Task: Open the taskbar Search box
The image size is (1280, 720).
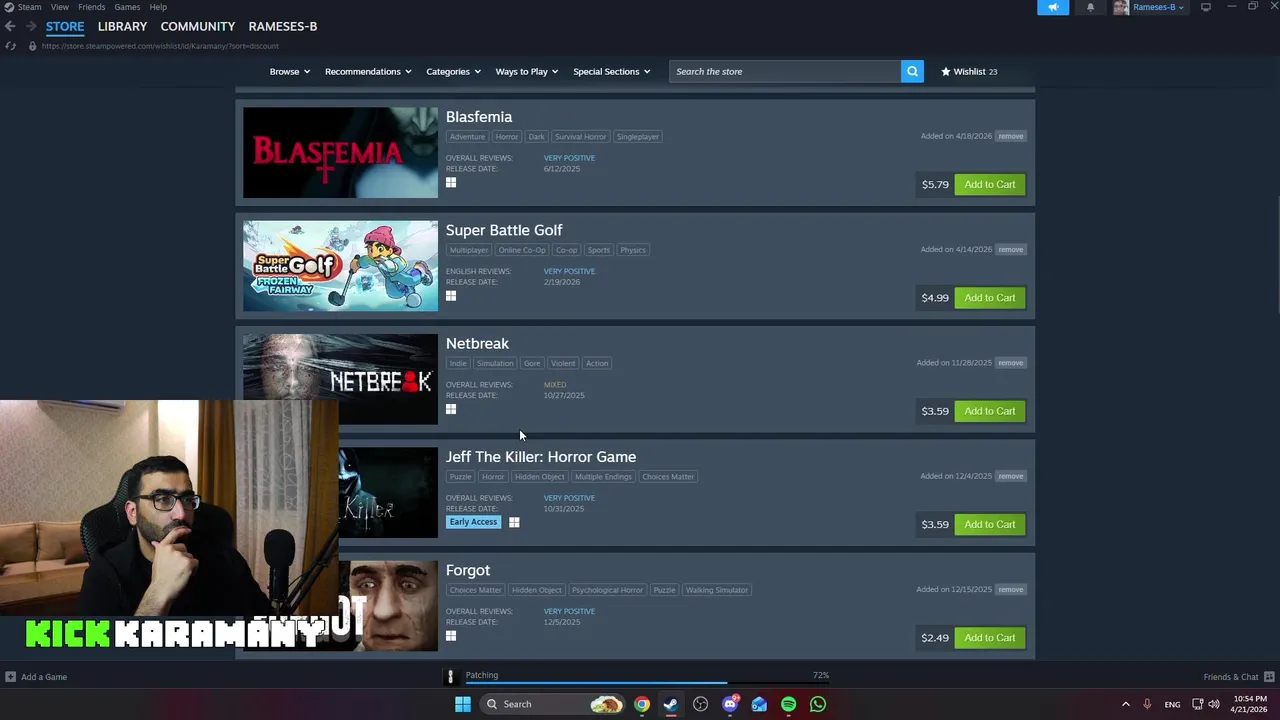Action: tap(550, 704)
